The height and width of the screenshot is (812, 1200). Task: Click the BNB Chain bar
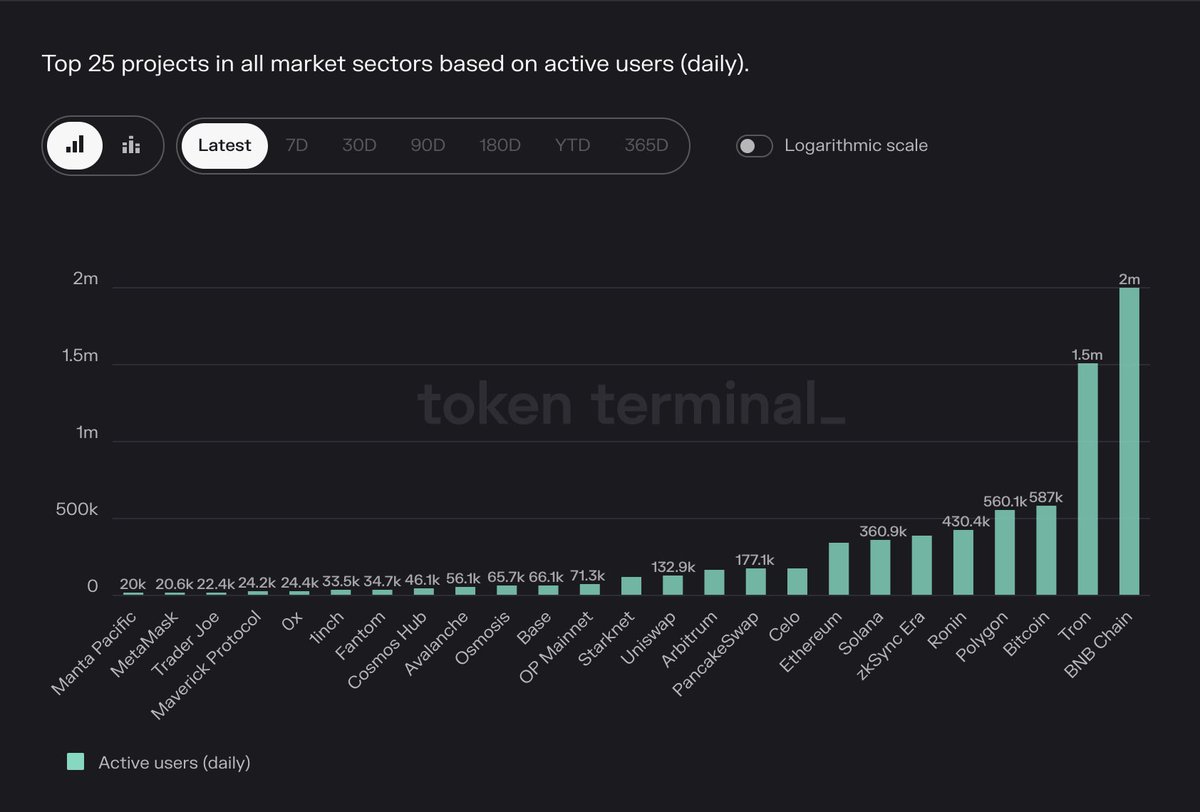click(1129, 441)
